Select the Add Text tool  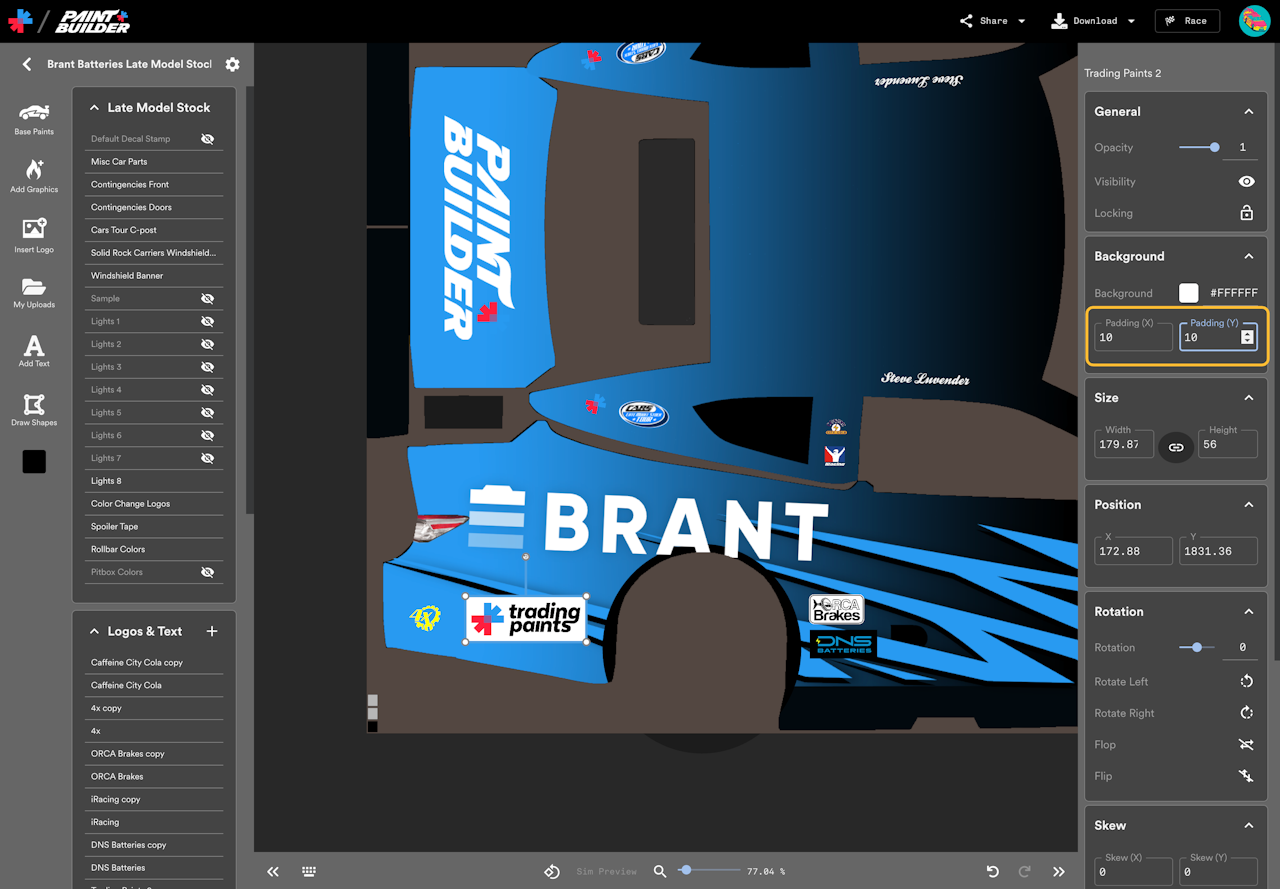point(34,350)
